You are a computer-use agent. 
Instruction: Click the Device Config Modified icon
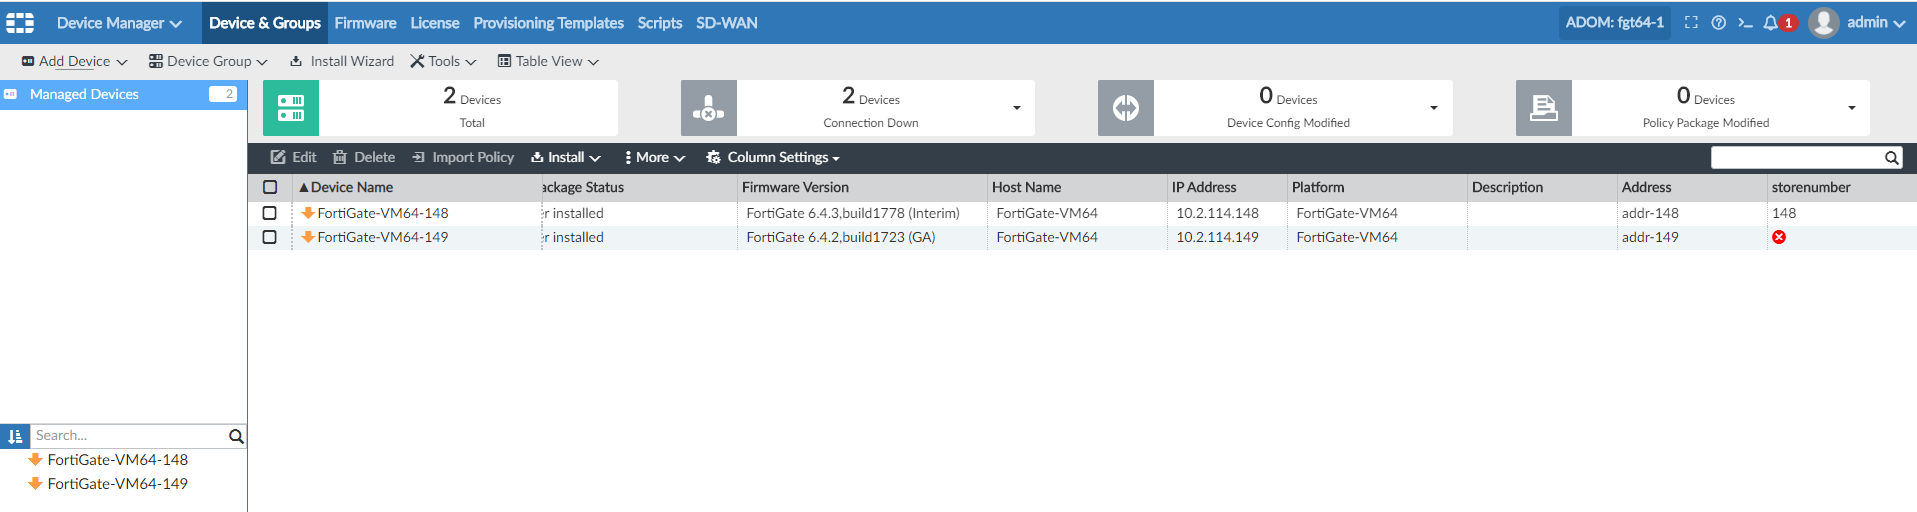click(1126, 108)
